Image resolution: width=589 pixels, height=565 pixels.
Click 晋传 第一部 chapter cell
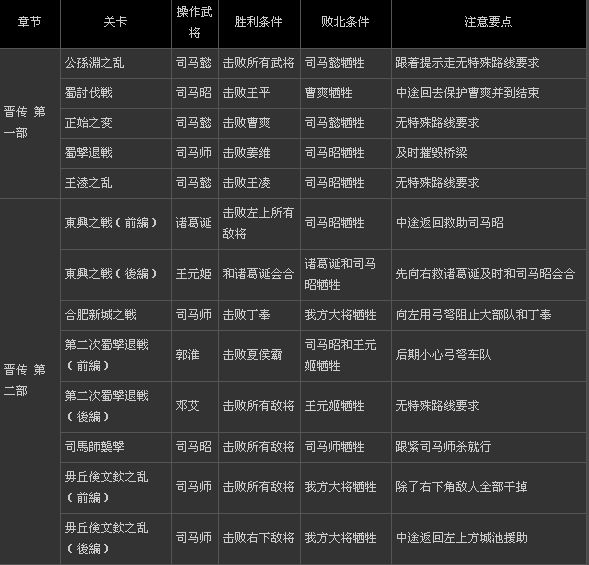pos(30,123)
